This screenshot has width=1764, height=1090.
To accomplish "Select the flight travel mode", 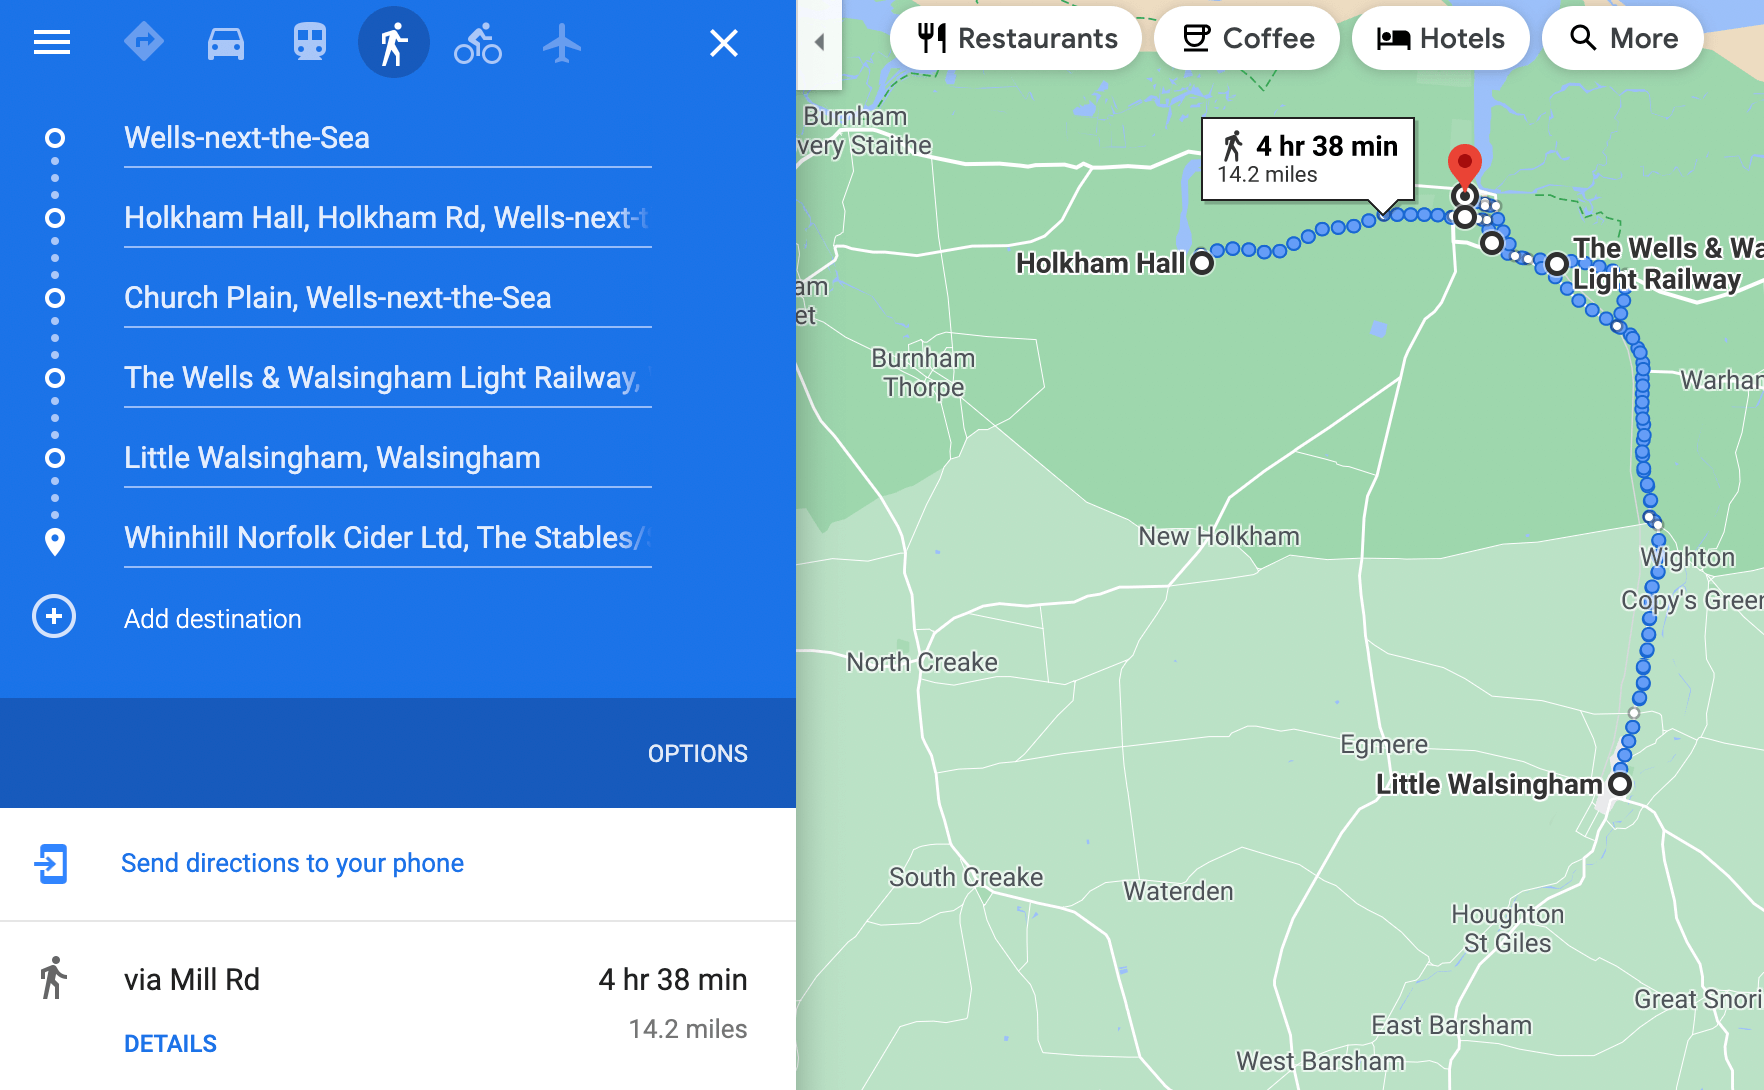I will pos(561,42).
